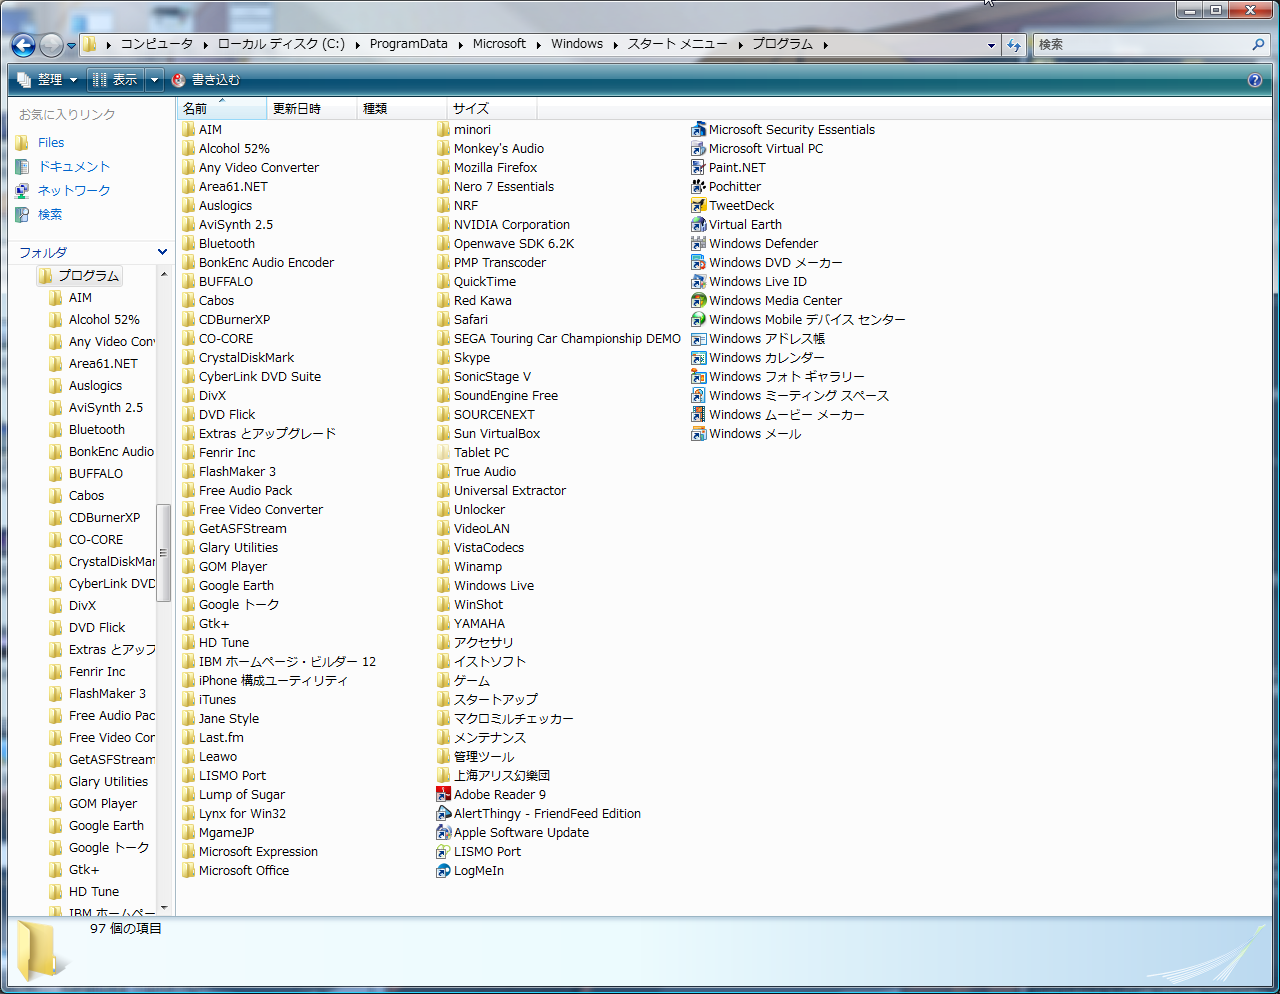Select Windows Mobile デバイス センター icon
Viewport: 1280px width, 994px height.
(x=698, y=320)
